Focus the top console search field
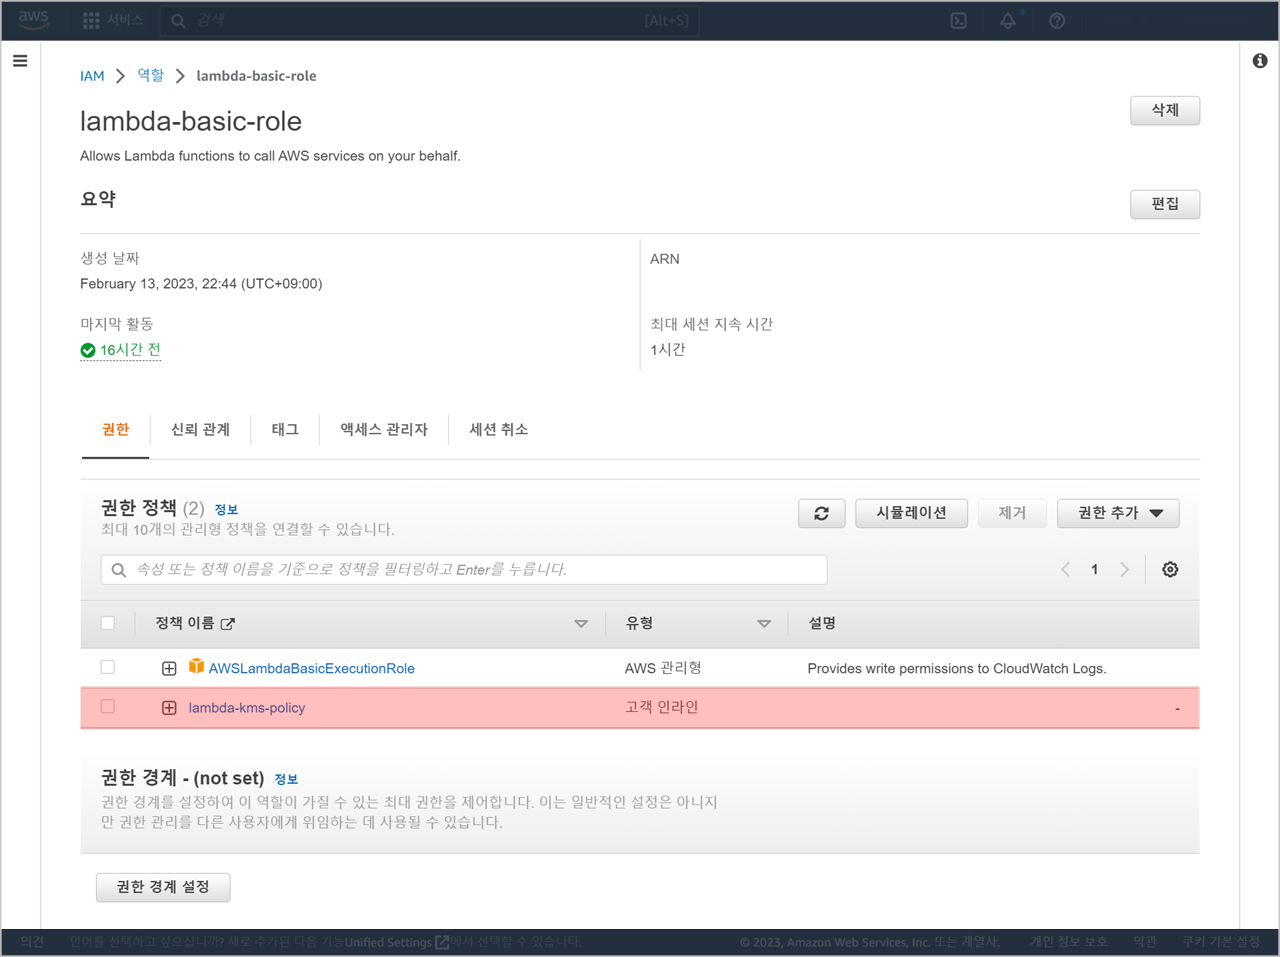This screenshot has height=957, width=1280. click(x=430, y=20)
